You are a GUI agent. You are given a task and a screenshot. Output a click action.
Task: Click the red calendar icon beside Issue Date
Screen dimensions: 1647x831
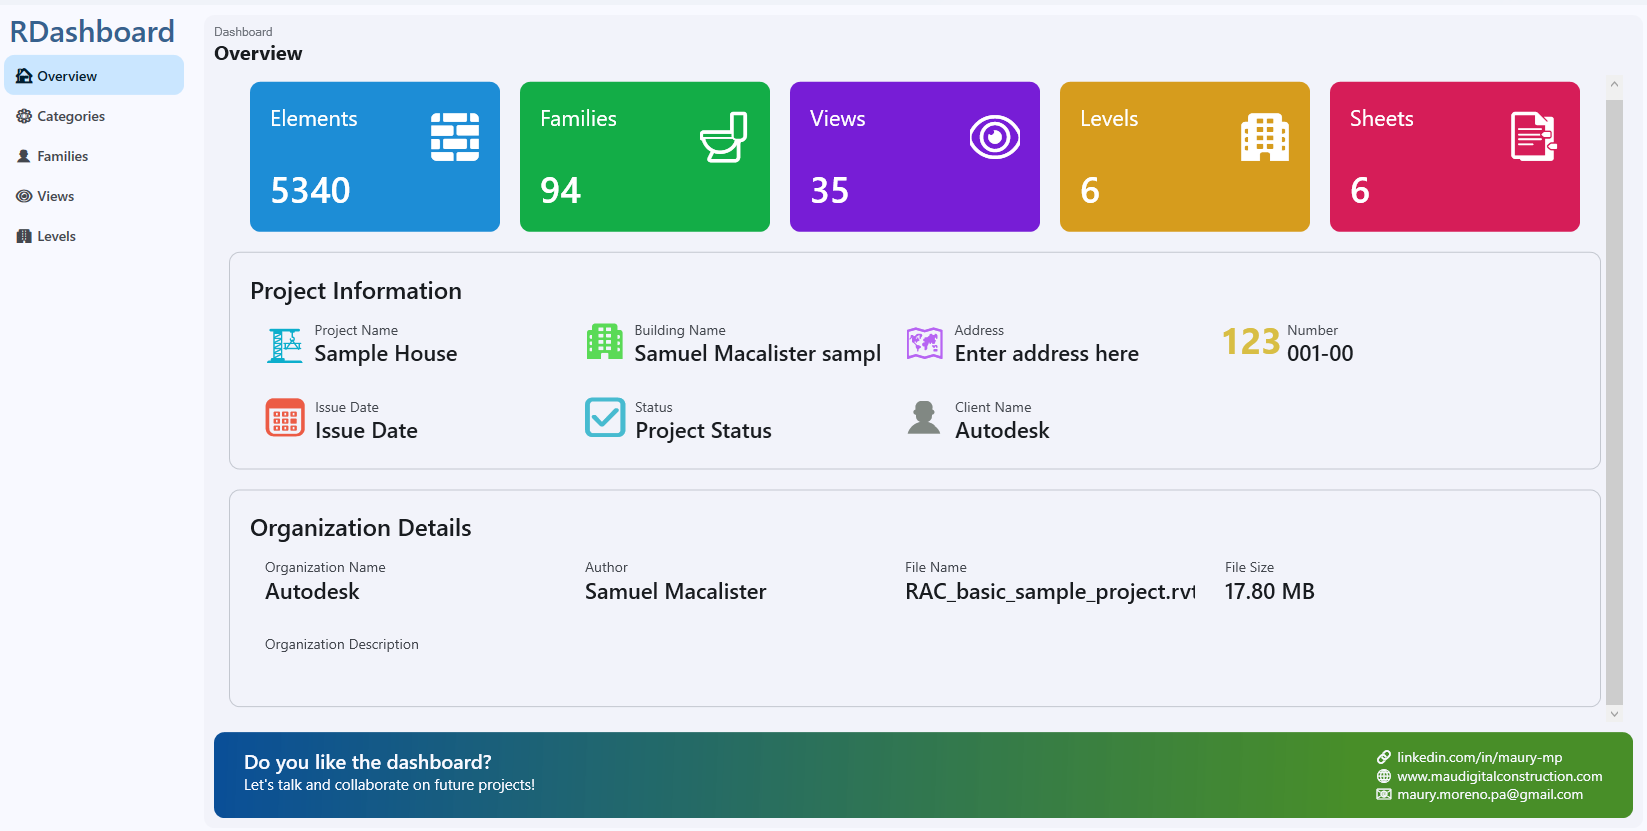pyautogui.click(x=285, y=418)
